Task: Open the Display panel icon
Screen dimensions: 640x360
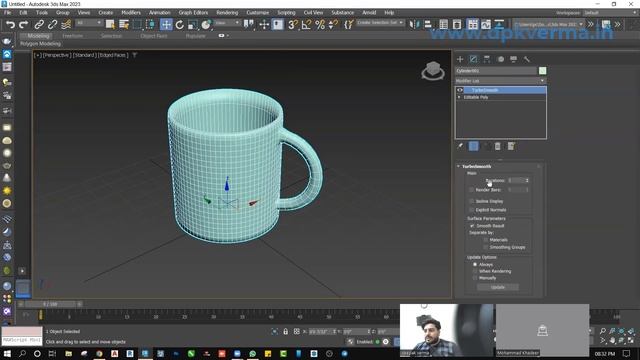Action: [x=513, y=60]
